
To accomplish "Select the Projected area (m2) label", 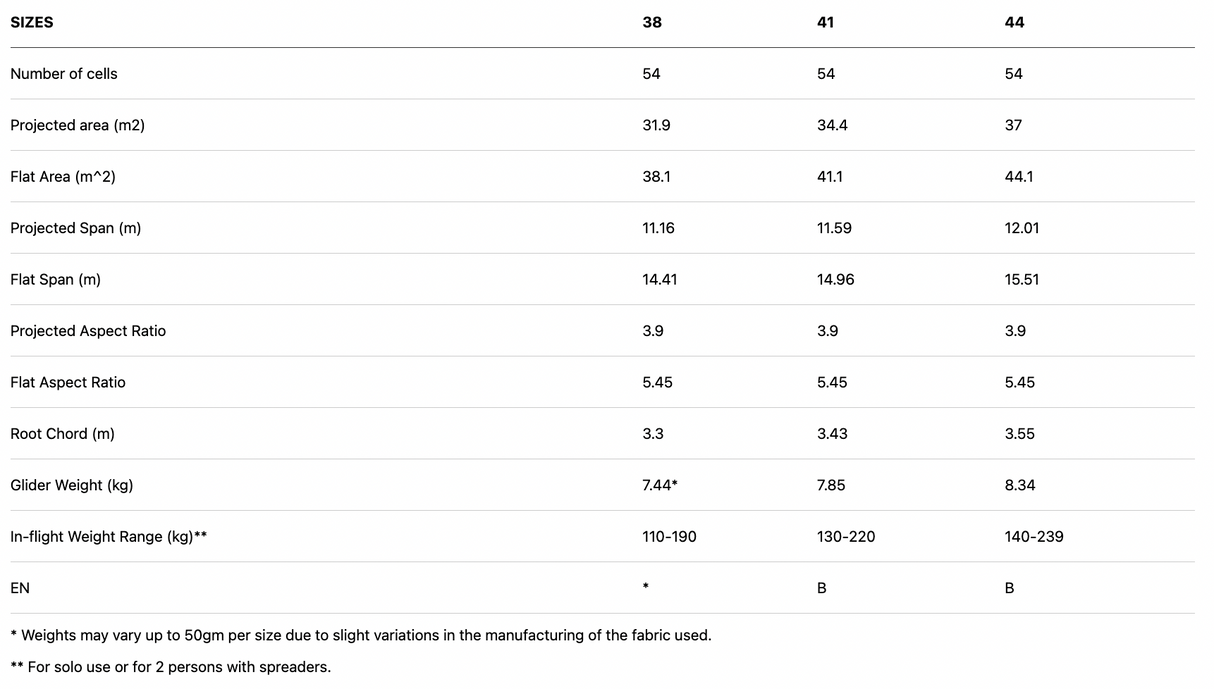I will 77,125.
